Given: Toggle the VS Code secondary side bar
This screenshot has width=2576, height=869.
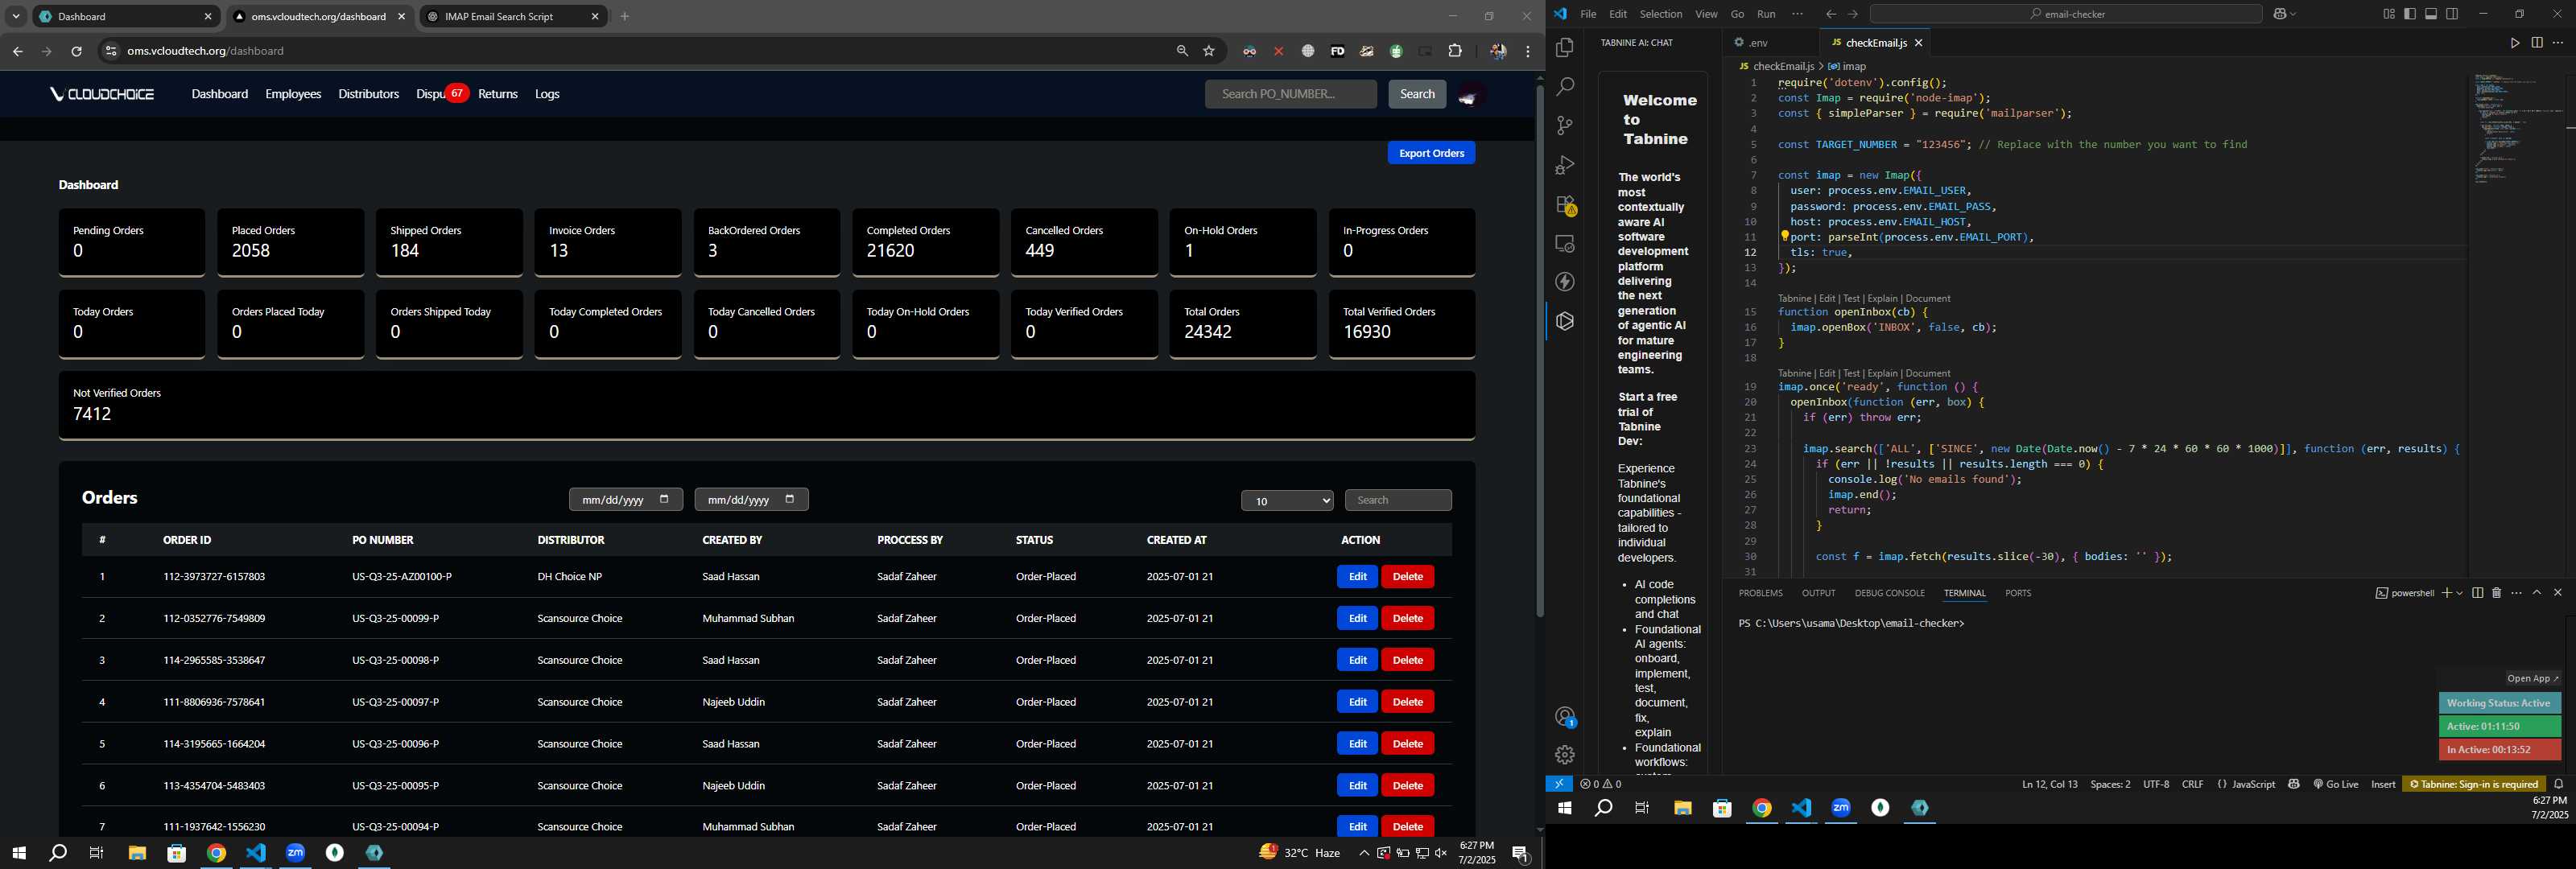Looking at the screenshot, I should click(2452, 14).
